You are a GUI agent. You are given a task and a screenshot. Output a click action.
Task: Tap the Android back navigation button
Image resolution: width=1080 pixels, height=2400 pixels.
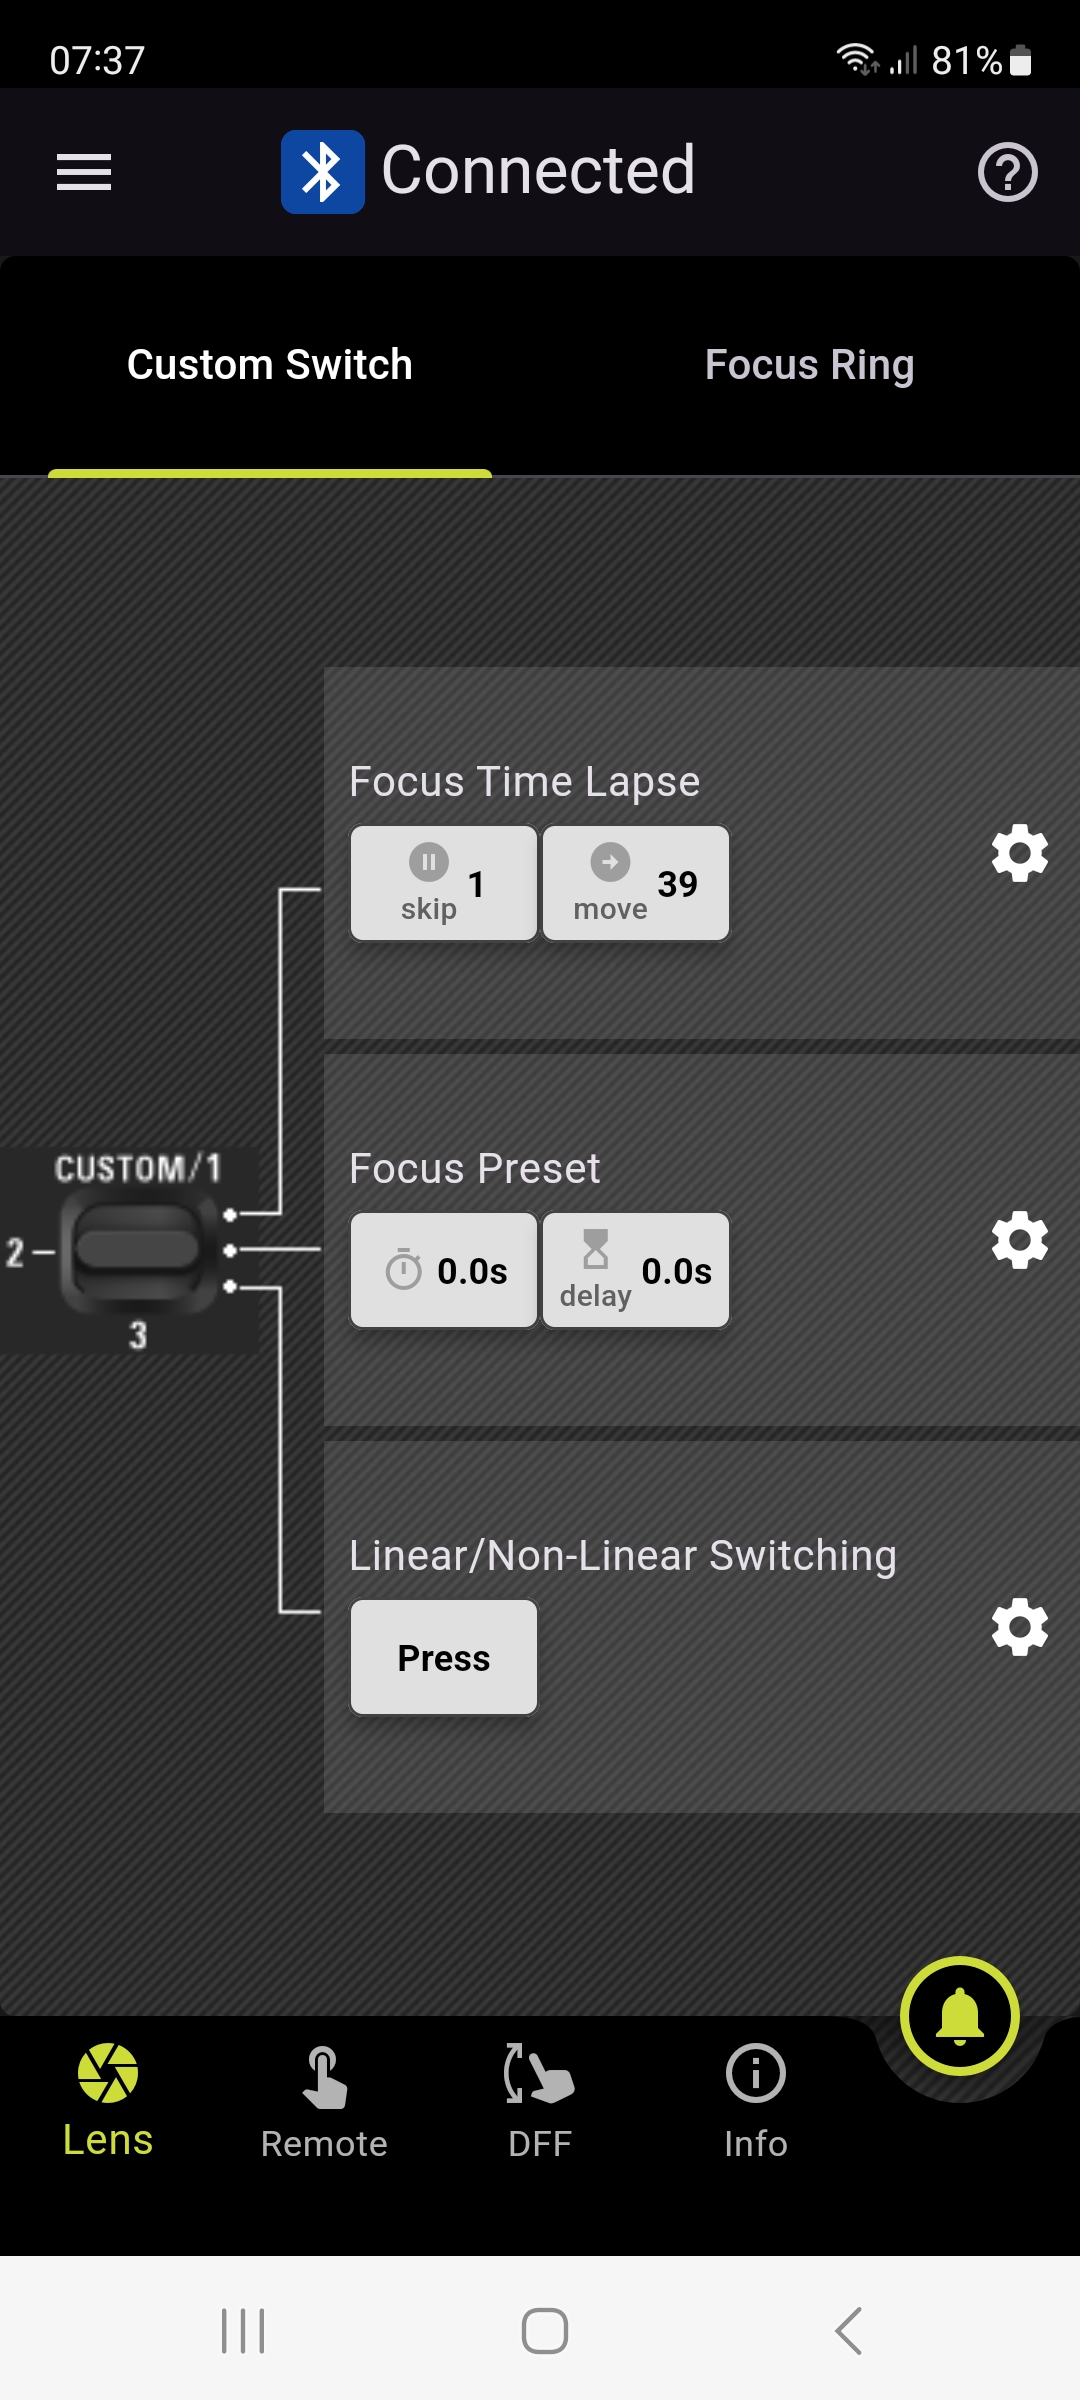(848, 2331)
